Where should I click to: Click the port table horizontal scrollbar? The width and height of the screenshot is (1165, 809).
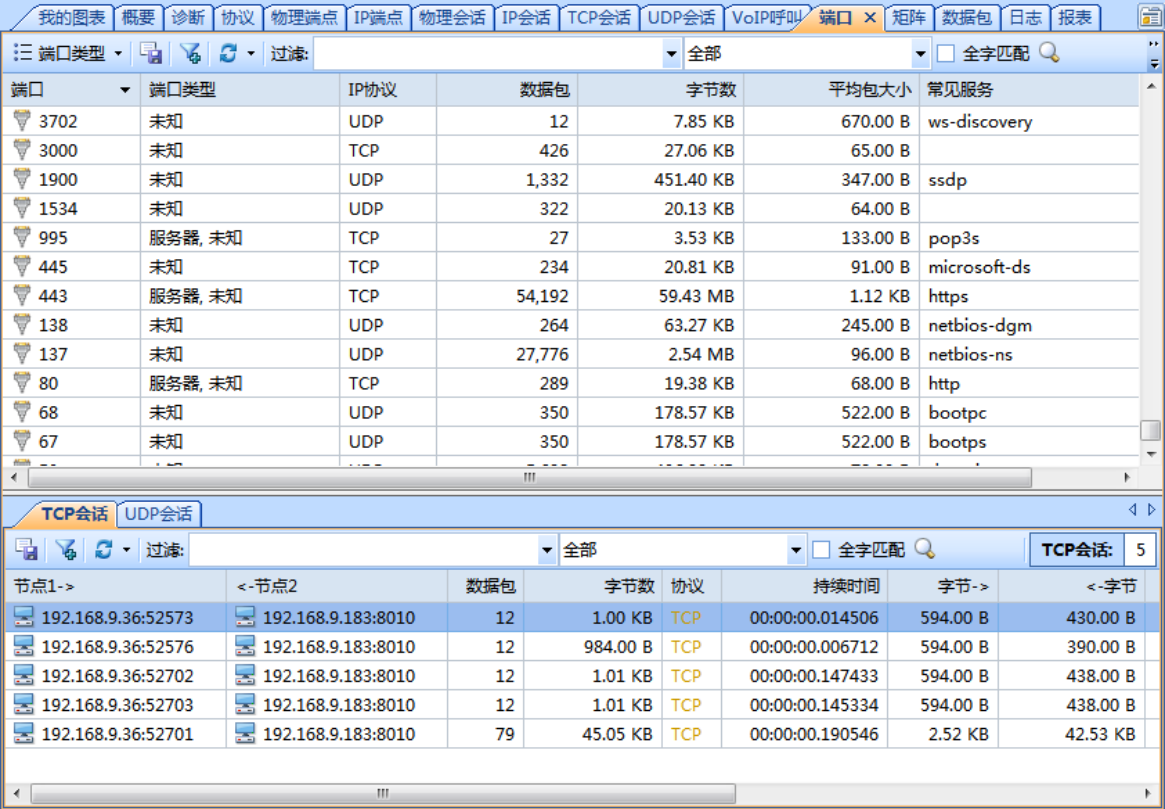click(528, 478)
